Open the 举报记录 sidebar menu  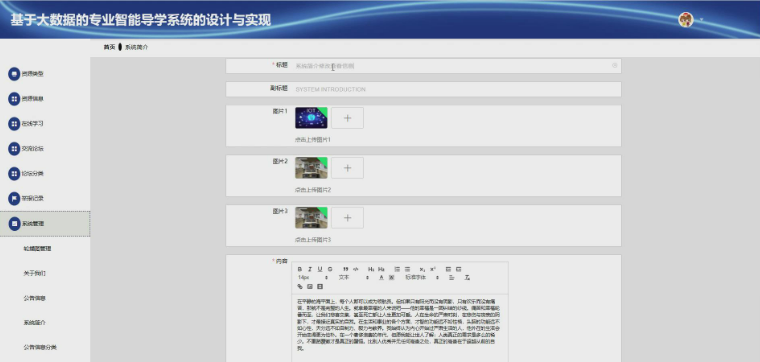pos(45,198)
